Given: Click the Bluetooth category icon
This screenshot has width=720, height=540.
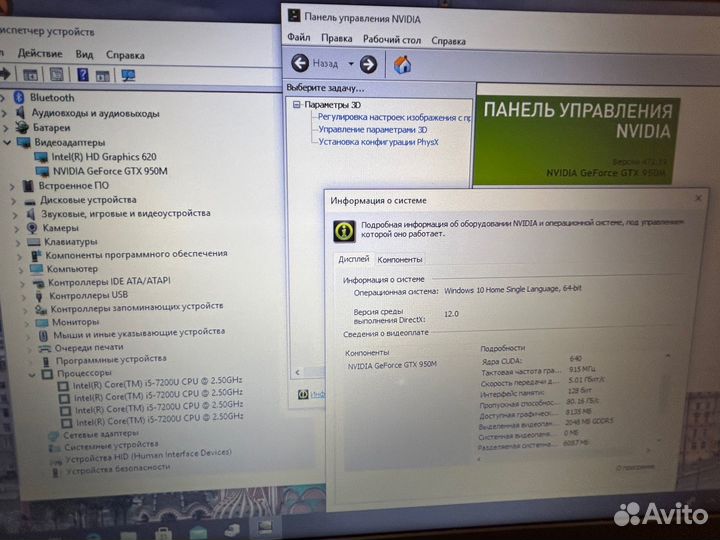Looking at the screenshot, I should pos(19,97).
